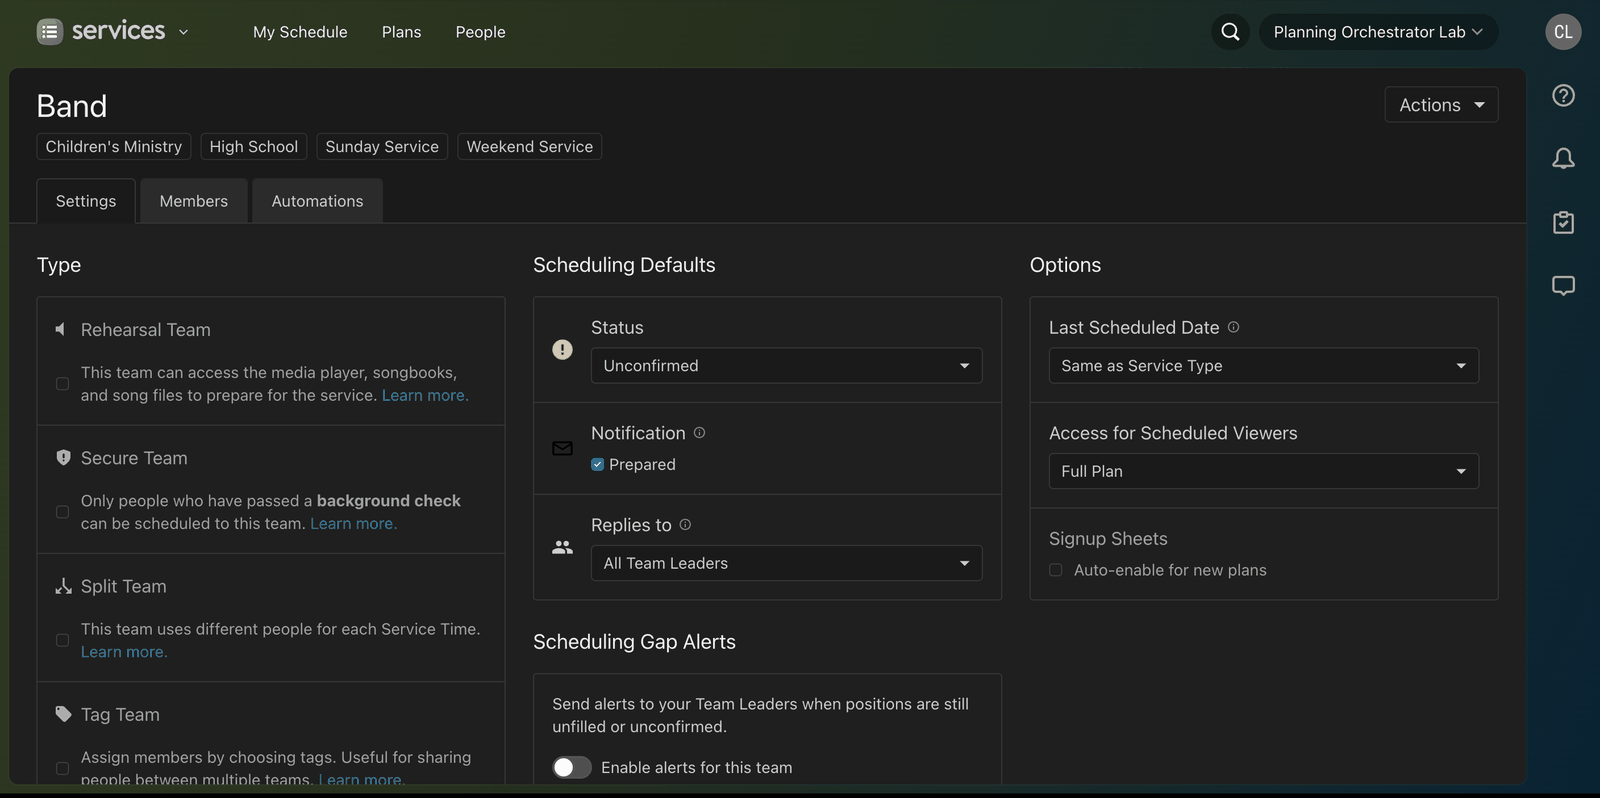Click info icon beside Notification label
This screenshot has width=1600, height=798.
(x=699, y=433)
